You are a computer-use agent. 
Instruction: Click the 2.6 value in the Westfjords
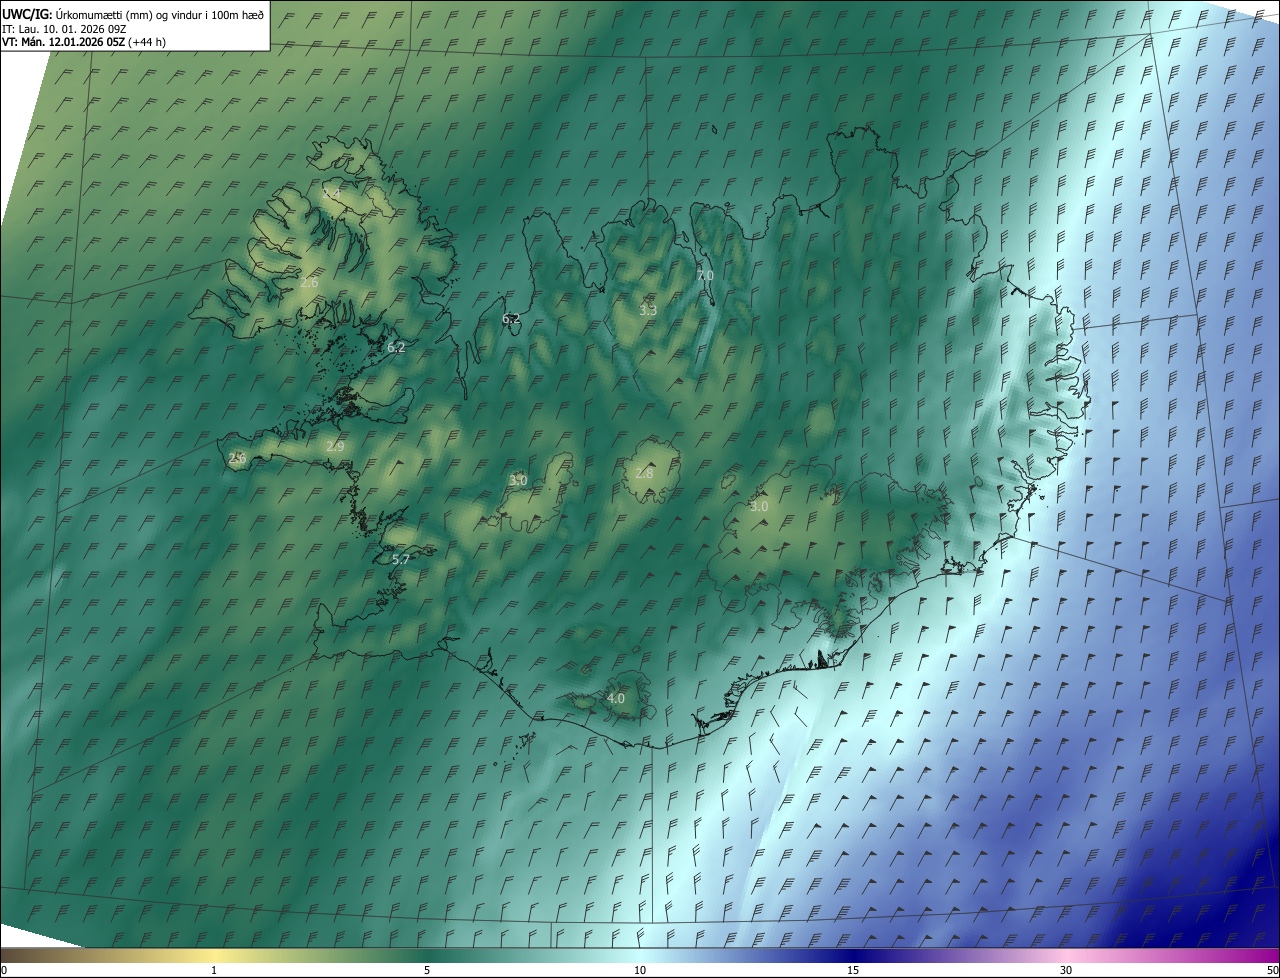coord(309,282)
